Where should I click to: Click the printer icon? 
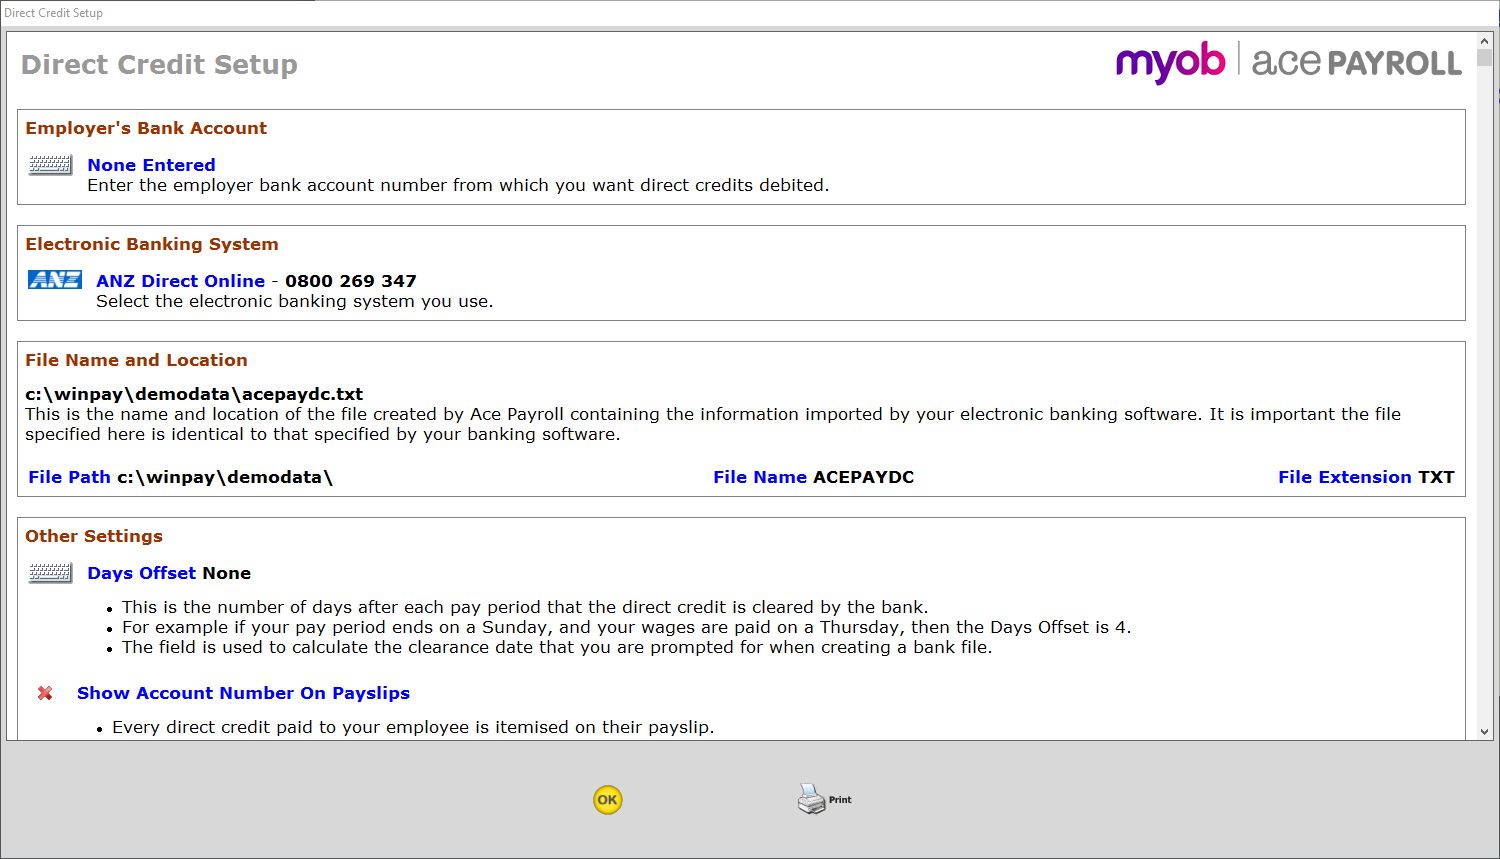(x=811, y=799)
